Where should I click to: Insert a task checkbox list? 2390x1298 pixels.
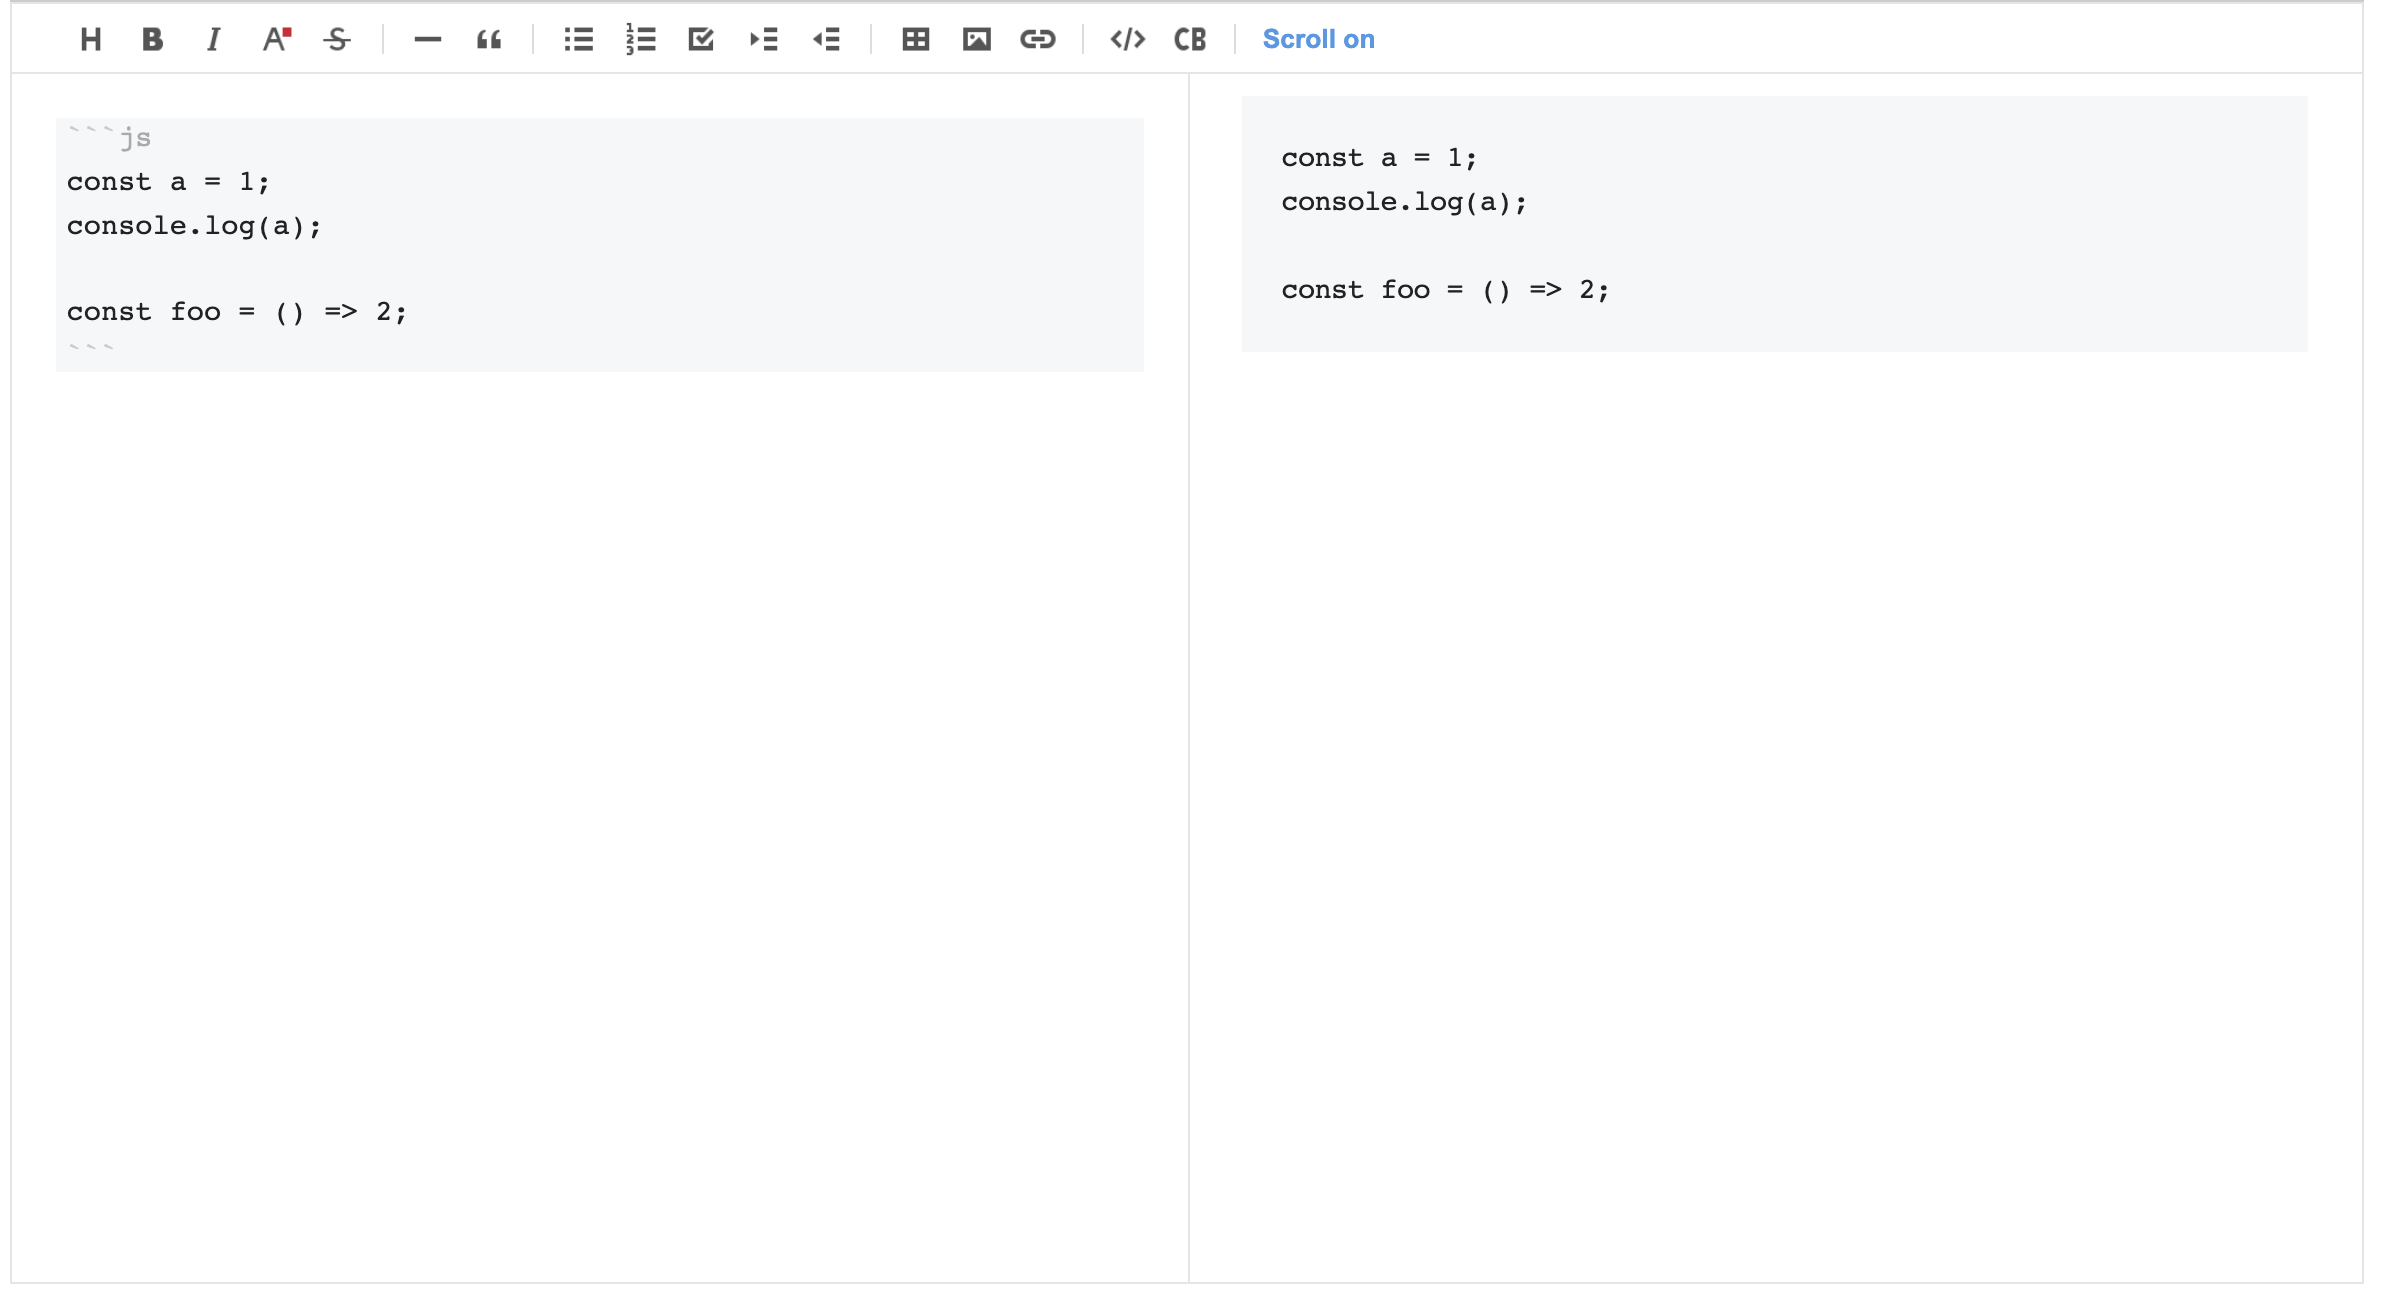(x=701, y=40)
